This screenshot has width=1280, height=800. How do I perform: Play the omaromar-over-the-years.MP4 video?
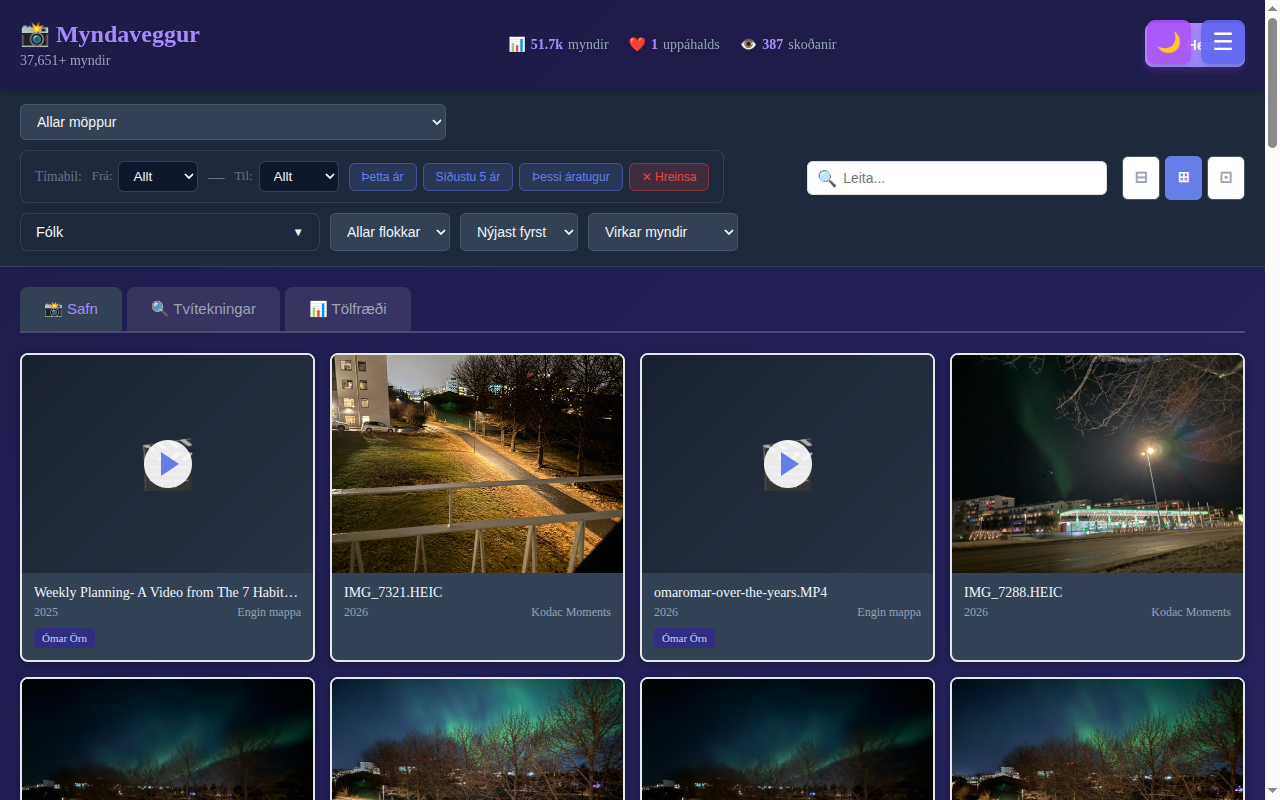[x=788, y=464]
